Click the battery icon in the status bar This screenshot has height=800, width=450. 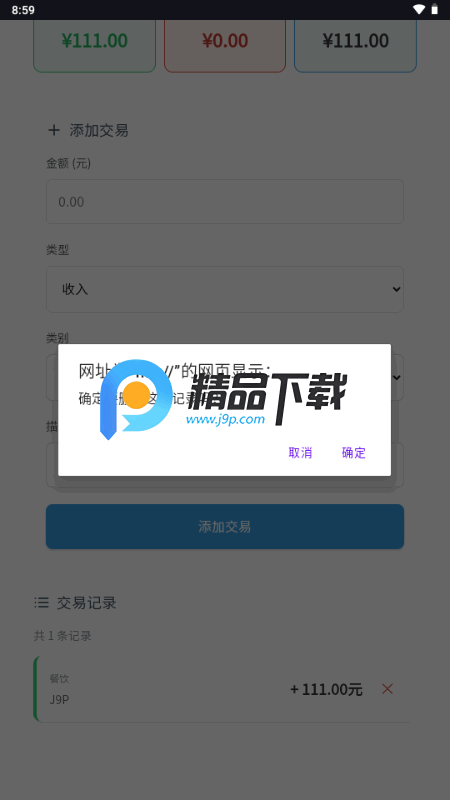point(435,9)
